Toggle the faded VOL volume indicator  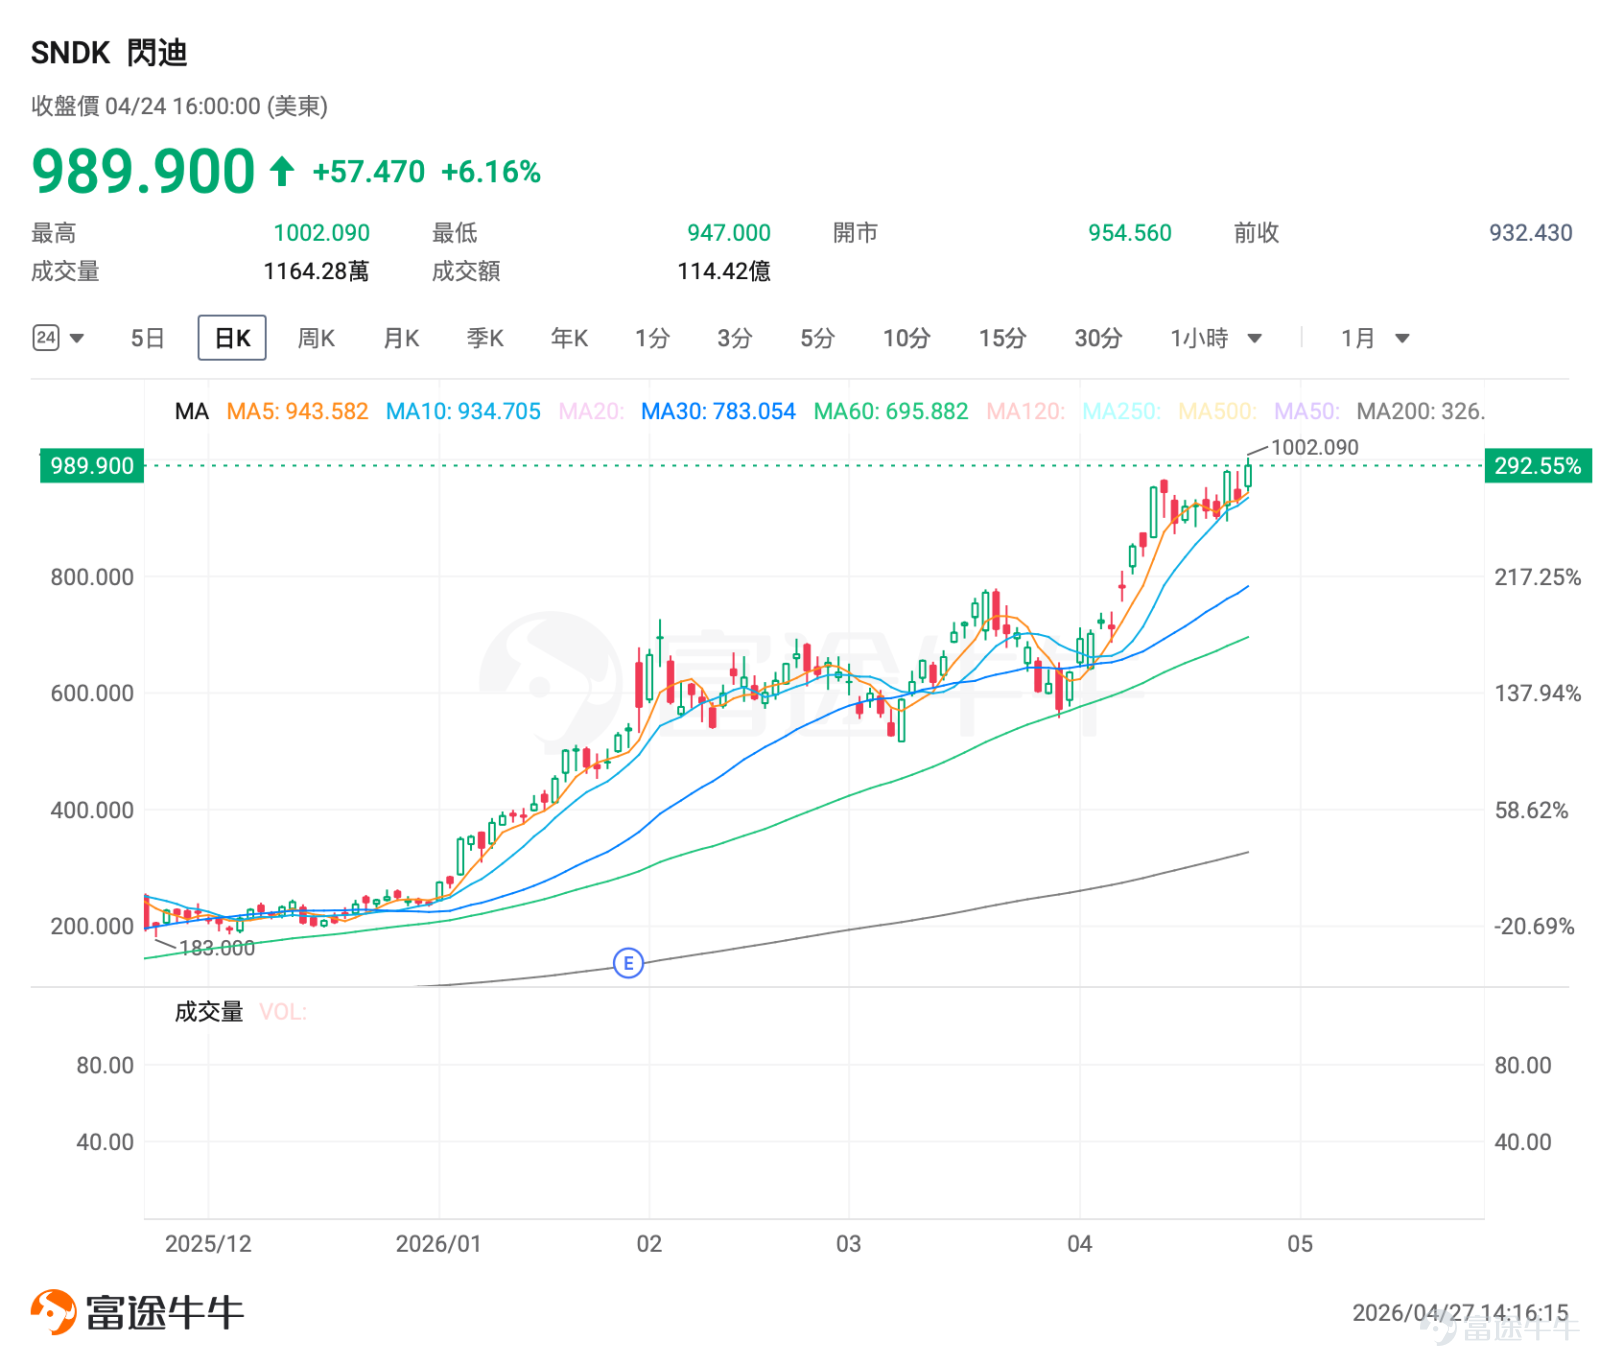click(283, 1012)
